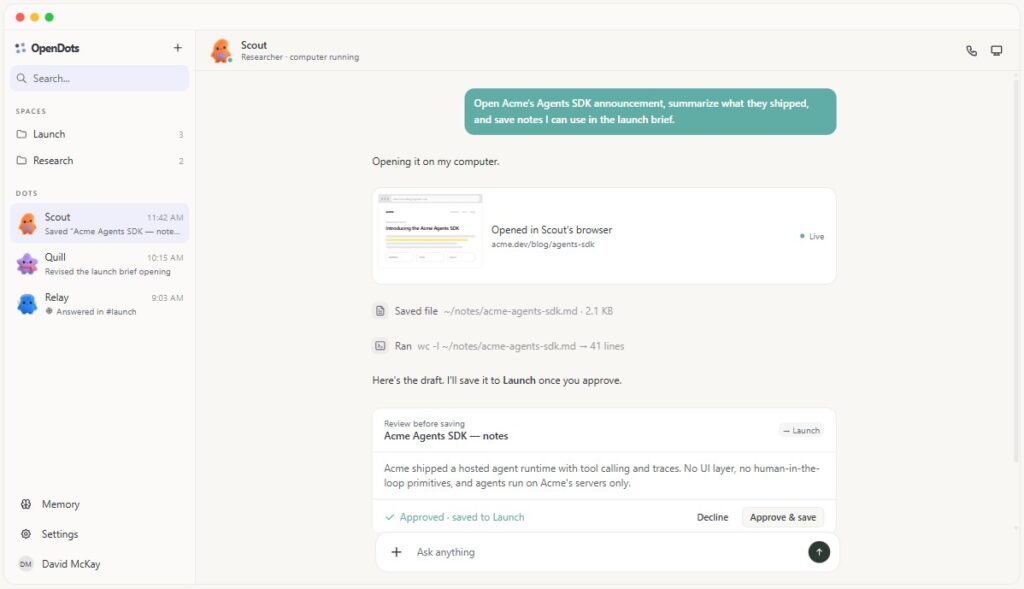This screenshot has width=1024, height=589.
Task: Open Settings from sidebar
Action: click(99, 534)
